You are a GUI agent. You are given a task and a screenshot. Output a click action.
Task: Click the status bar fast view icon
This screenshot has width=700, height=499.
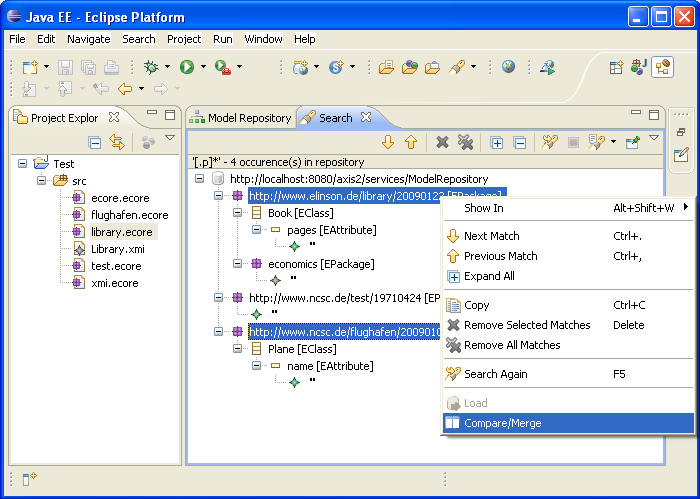coord(29,478)
